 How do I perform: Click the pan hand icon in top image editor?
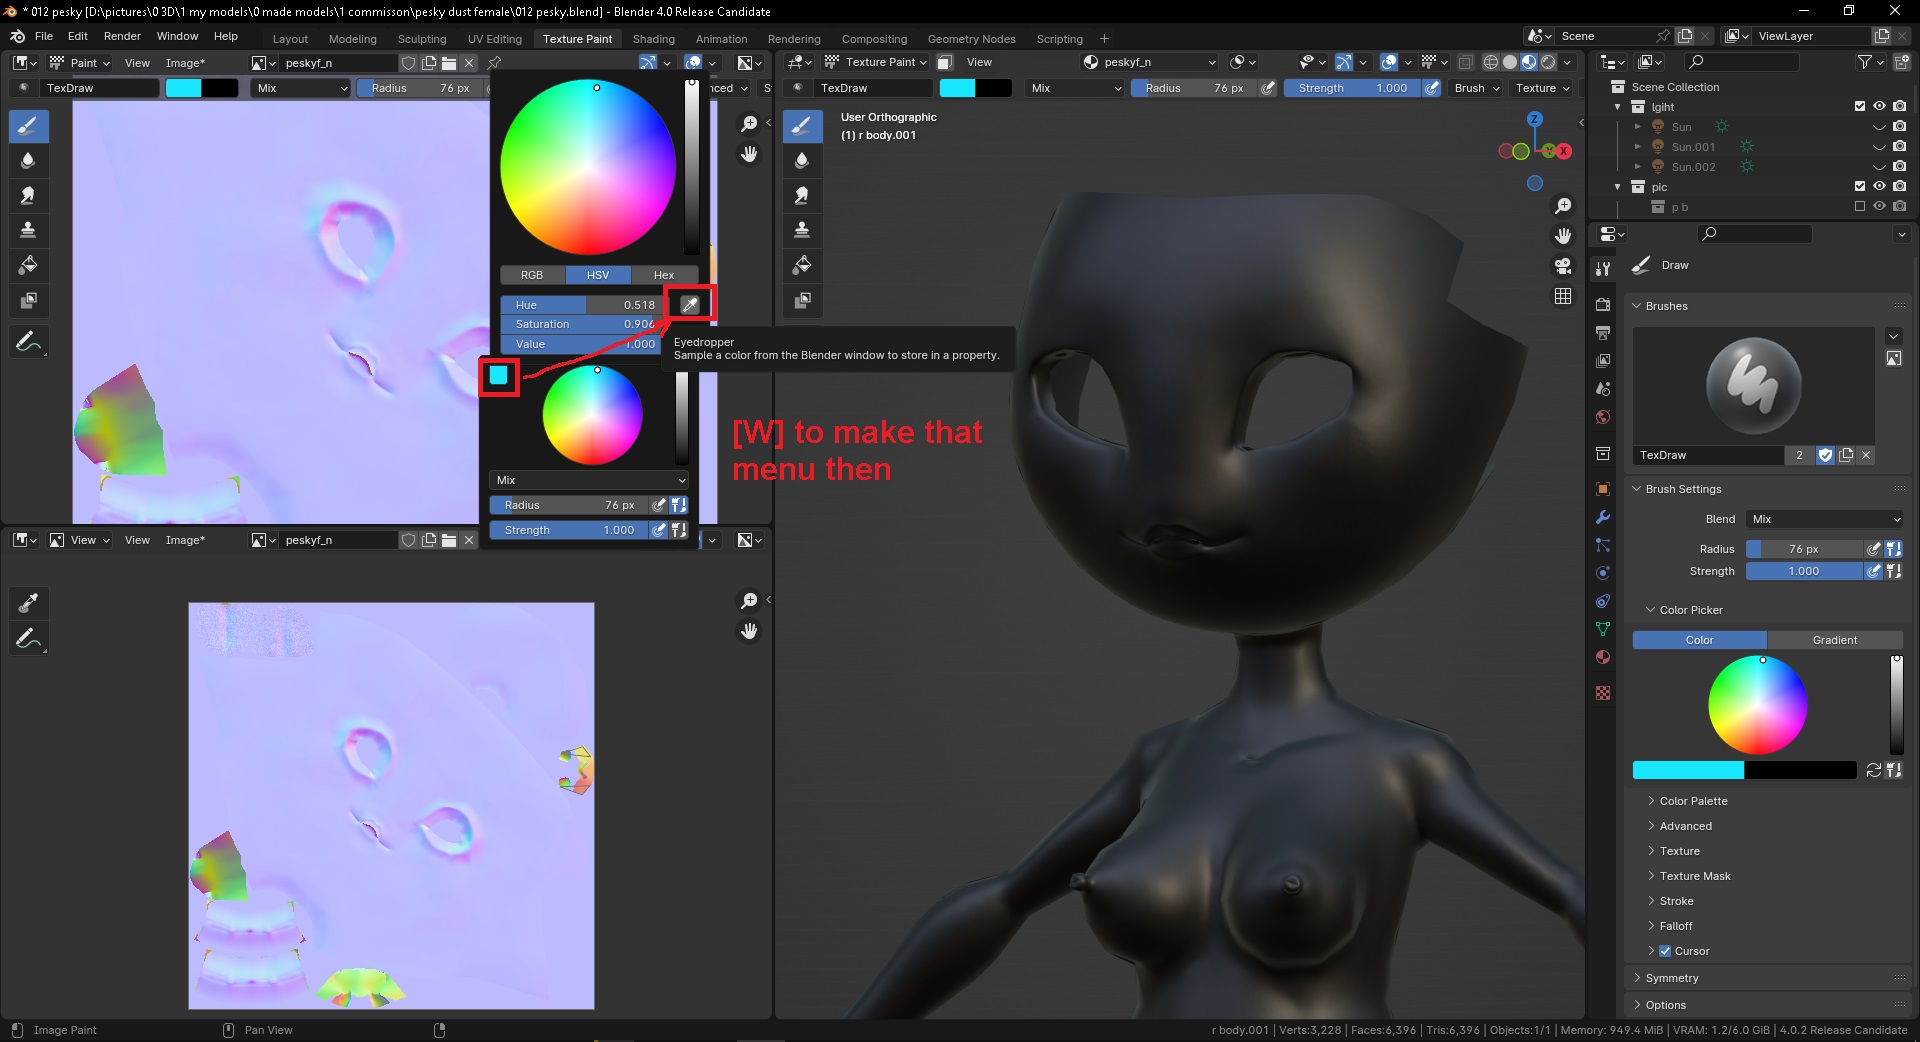tap(749, 154)
